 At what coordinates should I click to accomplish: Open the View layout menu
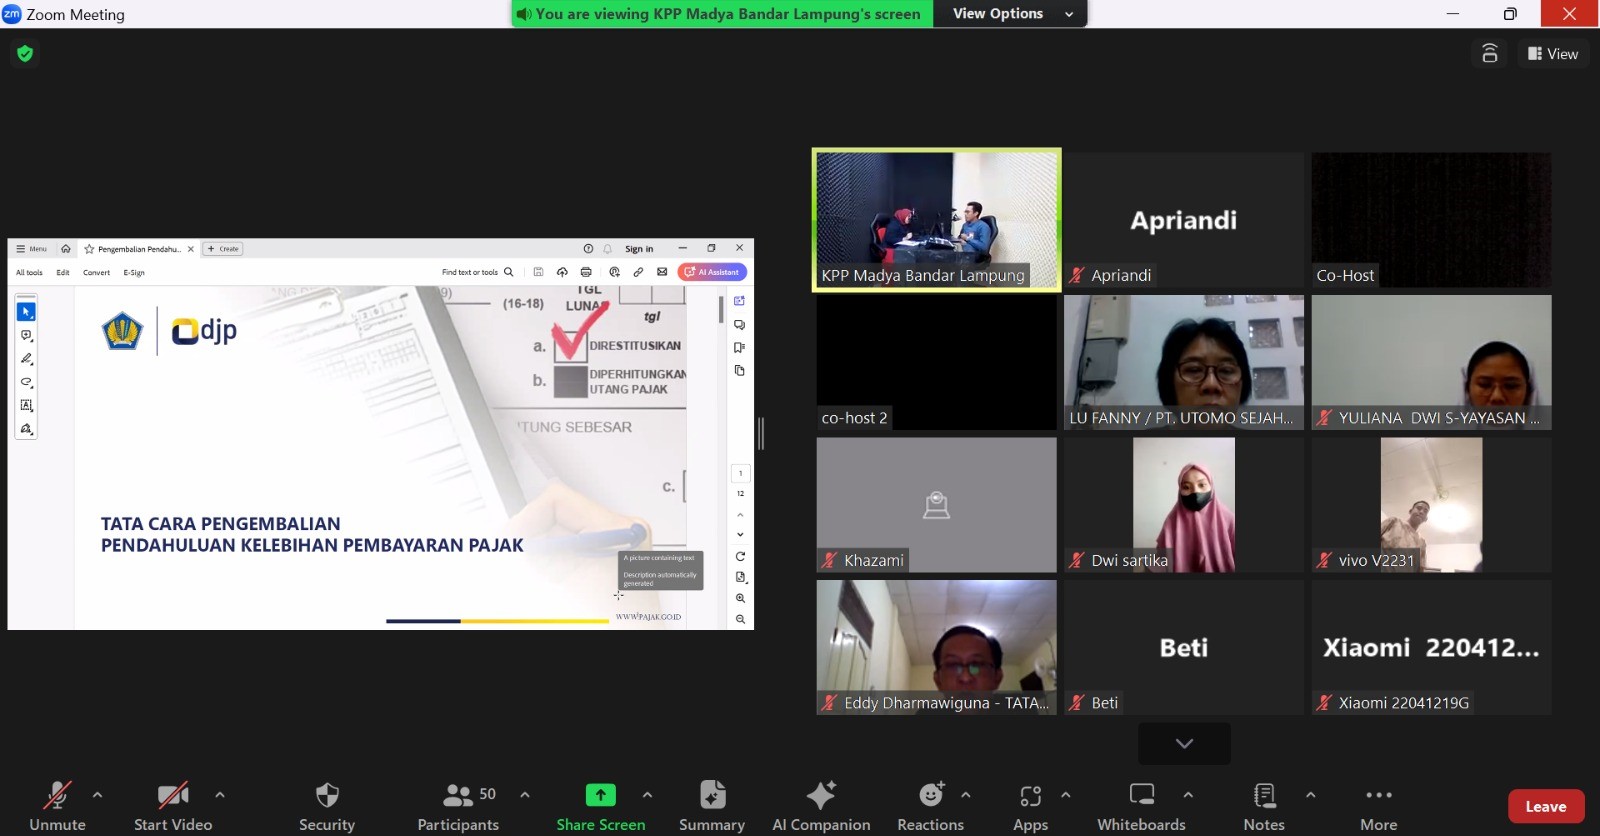[x=1553, y=54]
